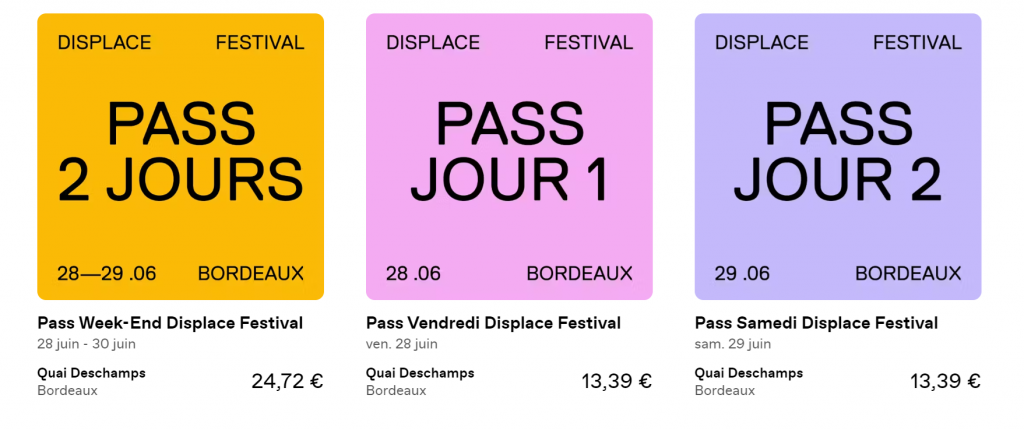Image resolution: width=1024 pixels, height=430 pixels.
Task: Click Pass Vendredi Displace Festival title
Action: point(493,323)
